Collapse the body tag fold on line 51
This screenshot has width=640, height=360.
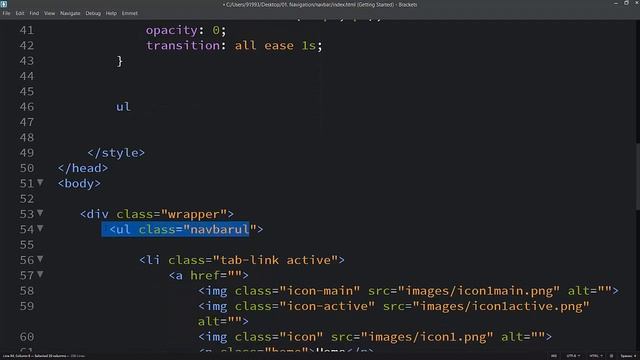click(40, 182)
